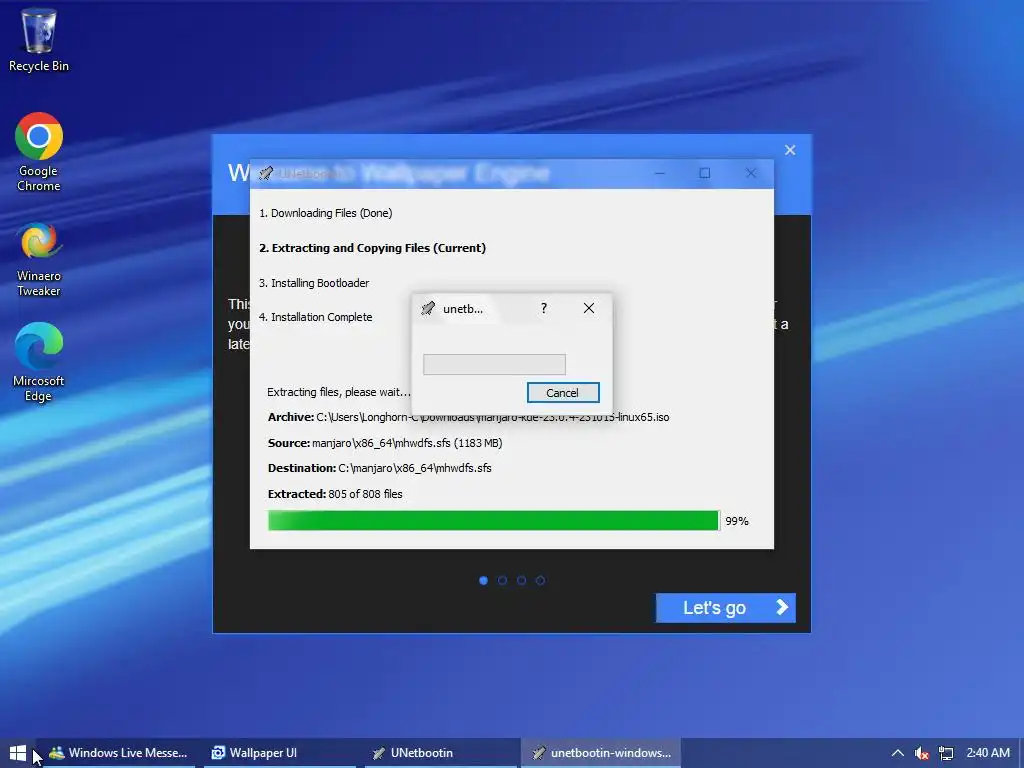
Task: Open the 2:40 AM taskbar clock
Action: point(988,753)
